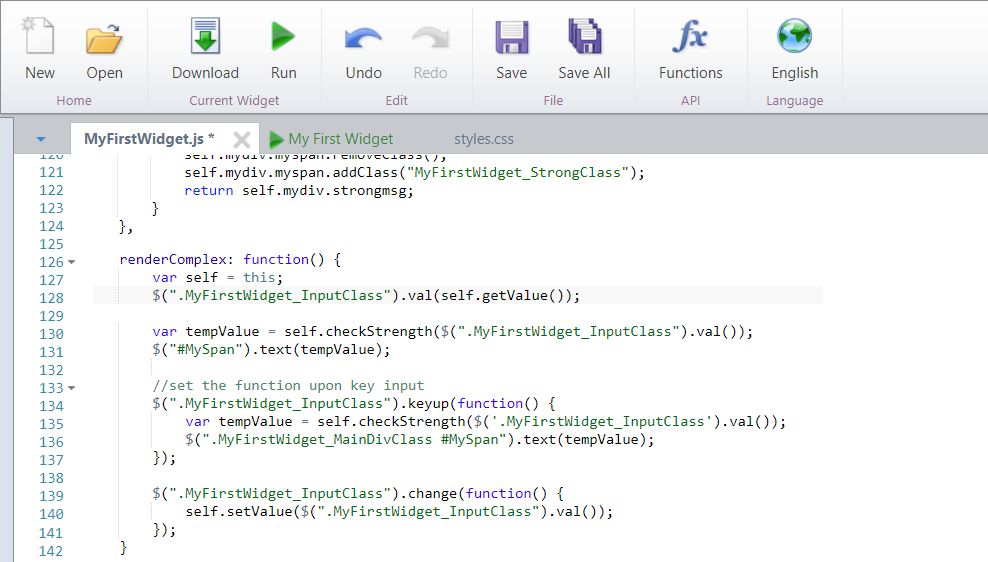Collapse the renderComplex function at line 126
Screen dimensions: 988x562
click(72, 262)
